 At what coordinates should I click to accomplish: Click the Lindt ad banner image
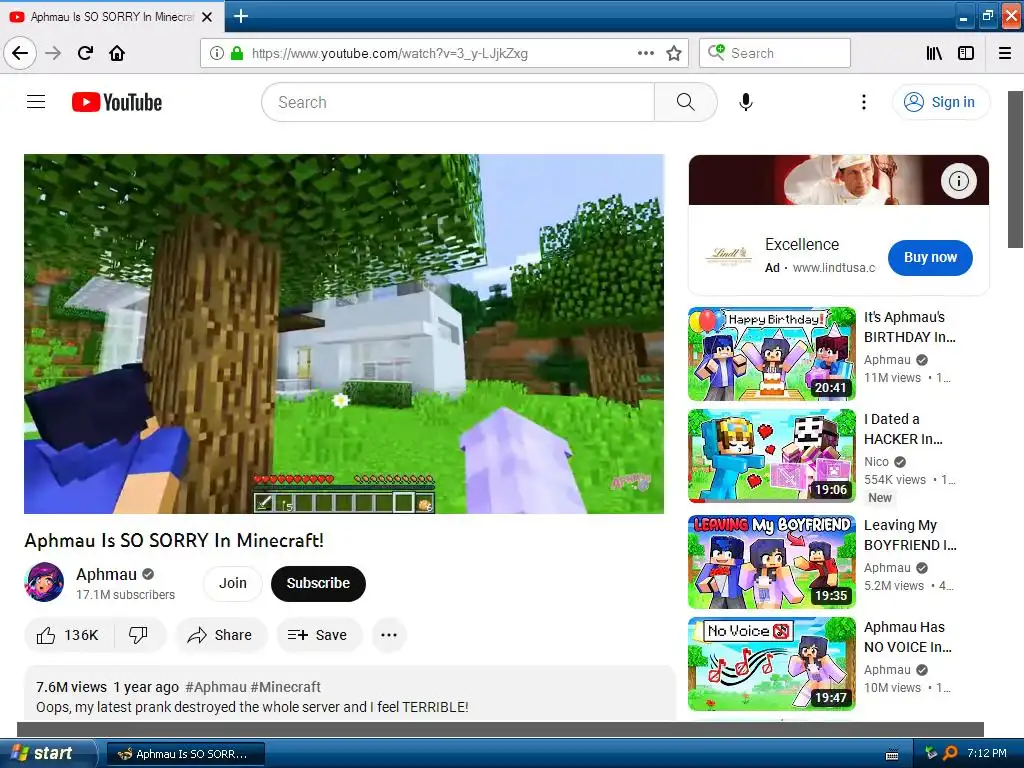(x=839, y=180)
